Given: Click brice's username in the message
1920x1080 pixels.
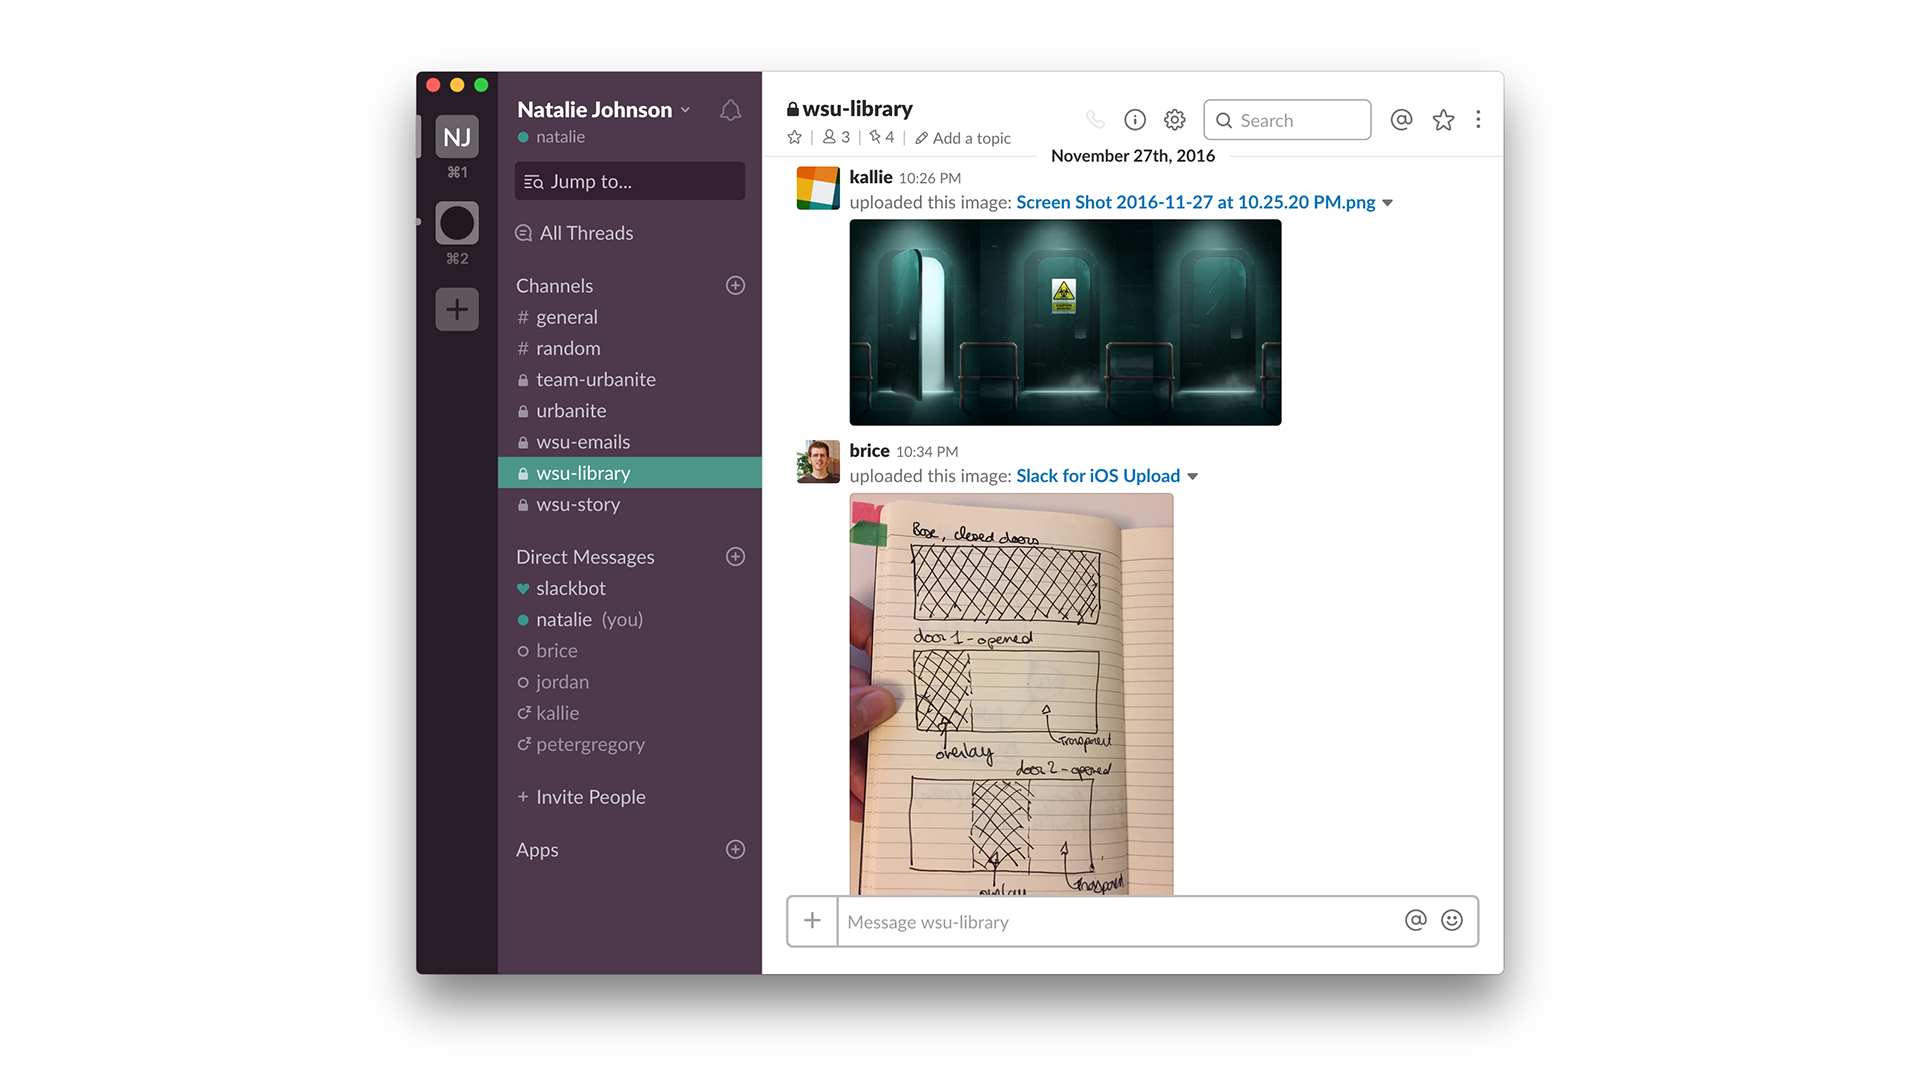Looking at the screenshot, I should point(869,451).
